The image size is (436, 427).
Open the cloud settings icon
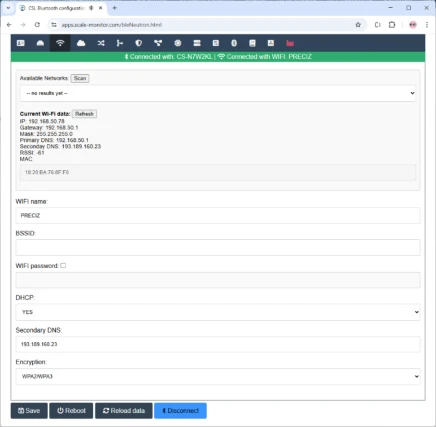pyautogui.click(x=81, y=43)
